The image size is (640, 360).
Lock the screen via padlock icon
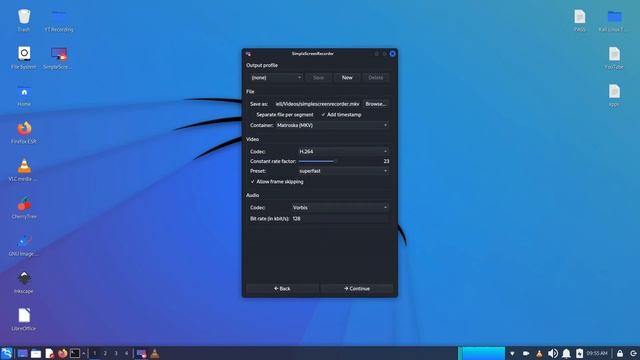(x=620, y=353)
